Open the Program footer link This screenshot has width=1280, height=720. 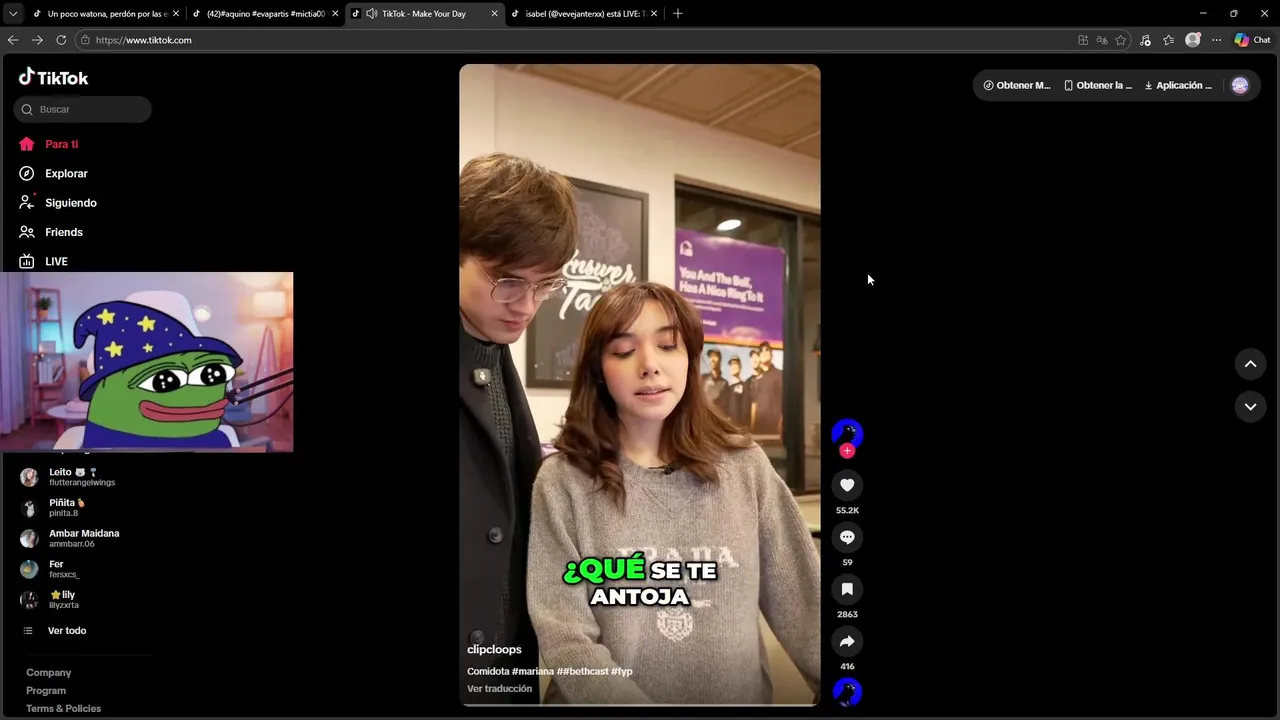[46, 690]
